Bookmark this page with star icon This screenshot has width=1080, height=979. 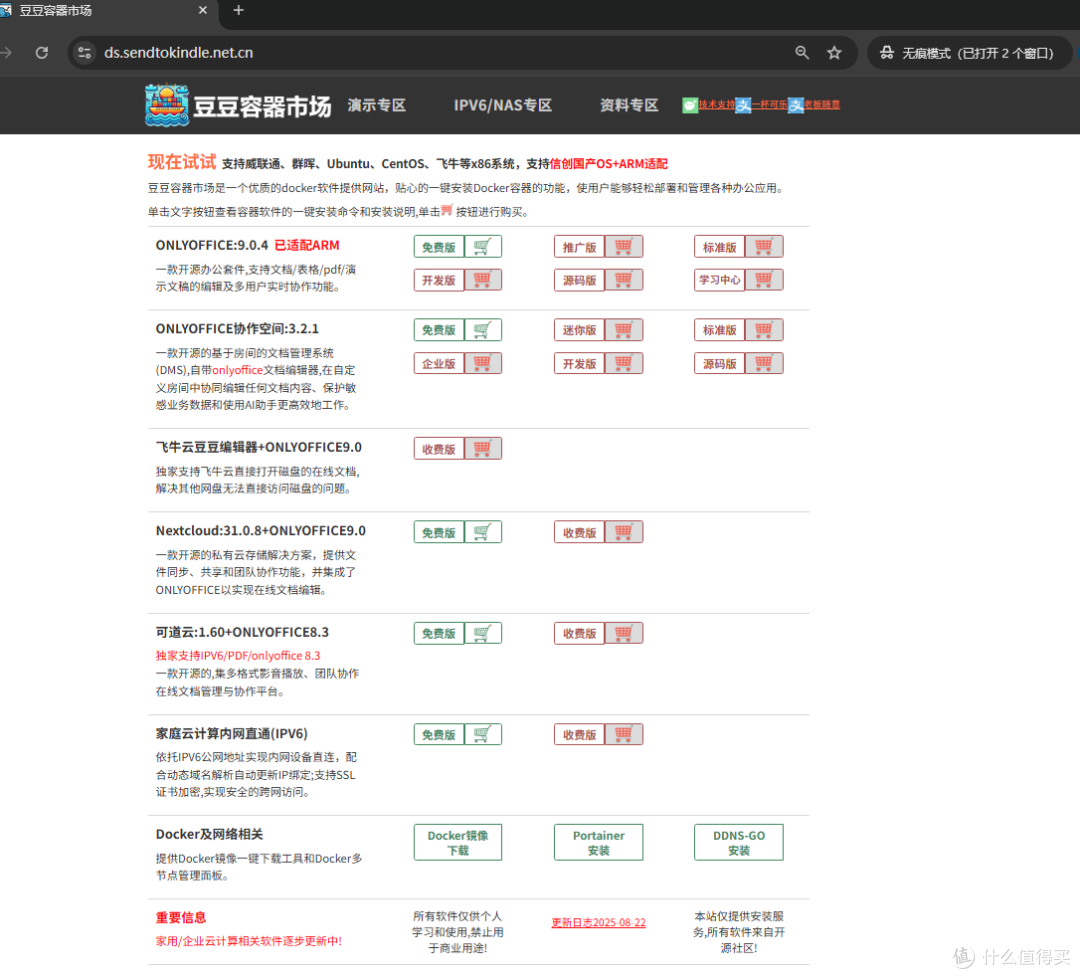pos(834,53)
